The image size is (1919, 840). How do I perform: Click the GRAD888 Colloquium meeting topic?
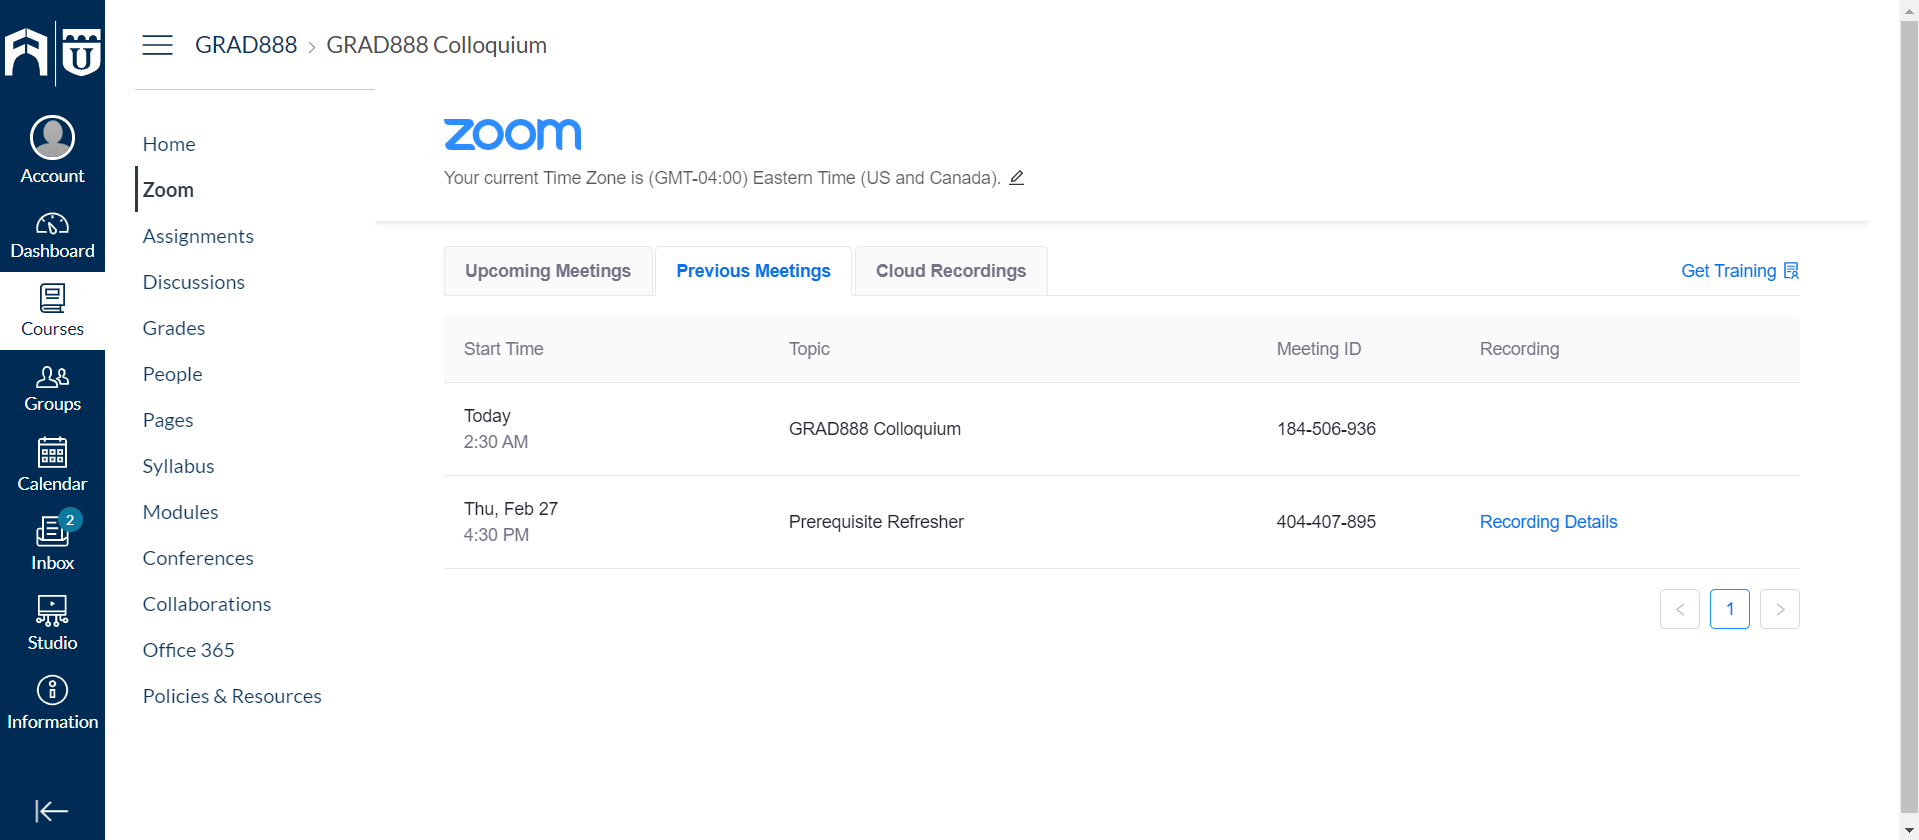pos(874,429)
